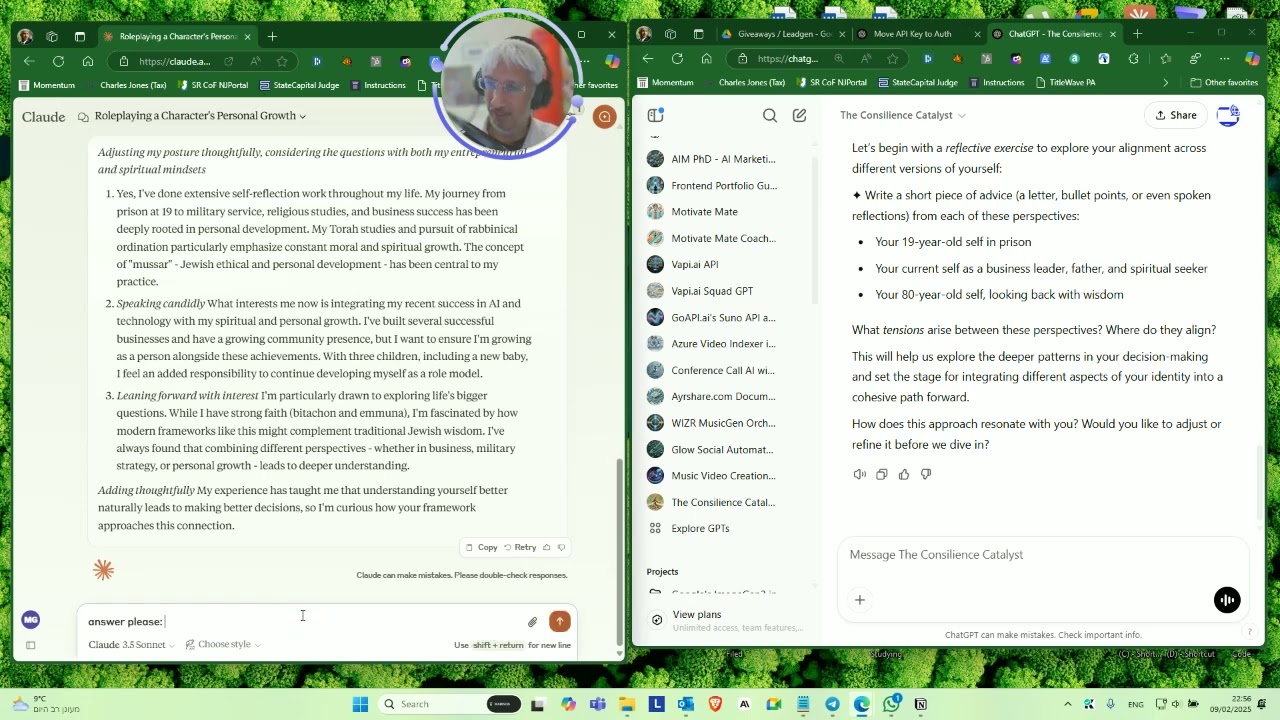Open Telegram from taskbar
The width and height of the screenshot is (1280, 720).
point(832,704)
